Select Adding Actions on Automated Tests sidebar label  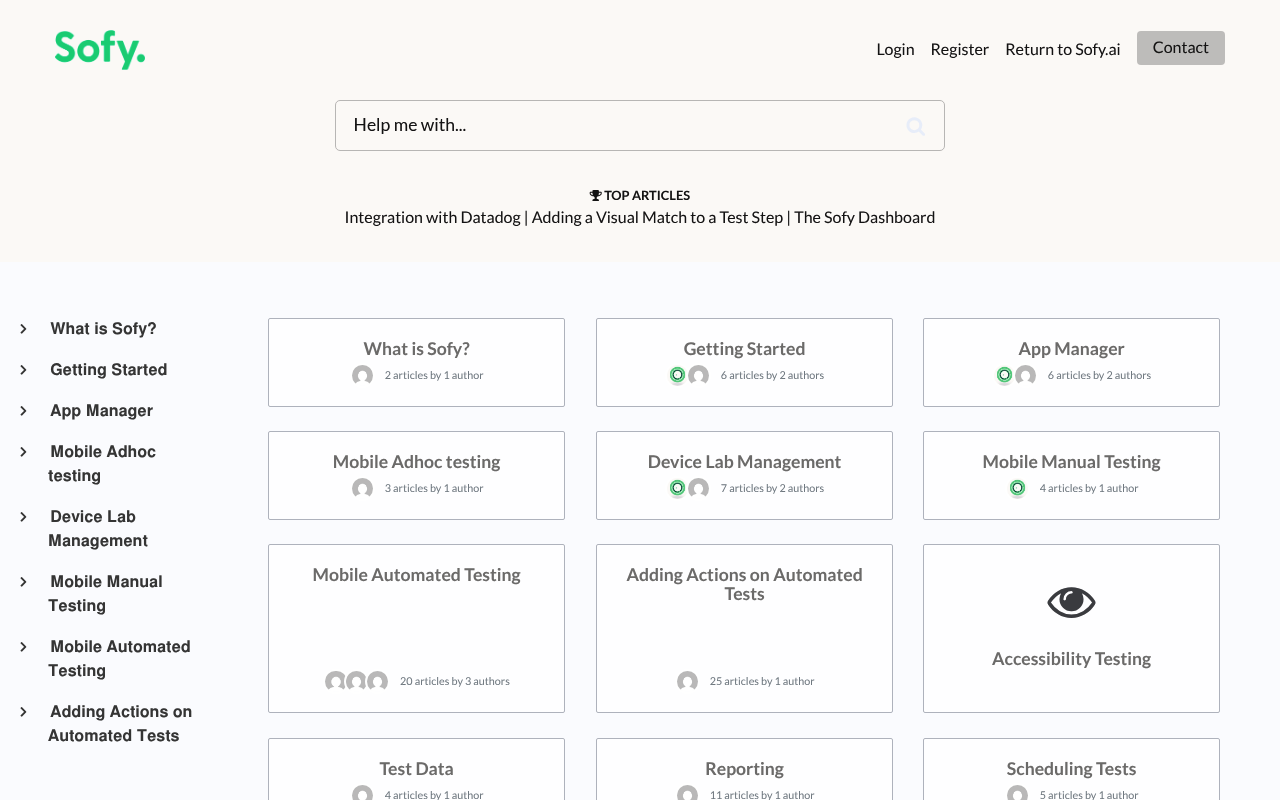(120, 724)
